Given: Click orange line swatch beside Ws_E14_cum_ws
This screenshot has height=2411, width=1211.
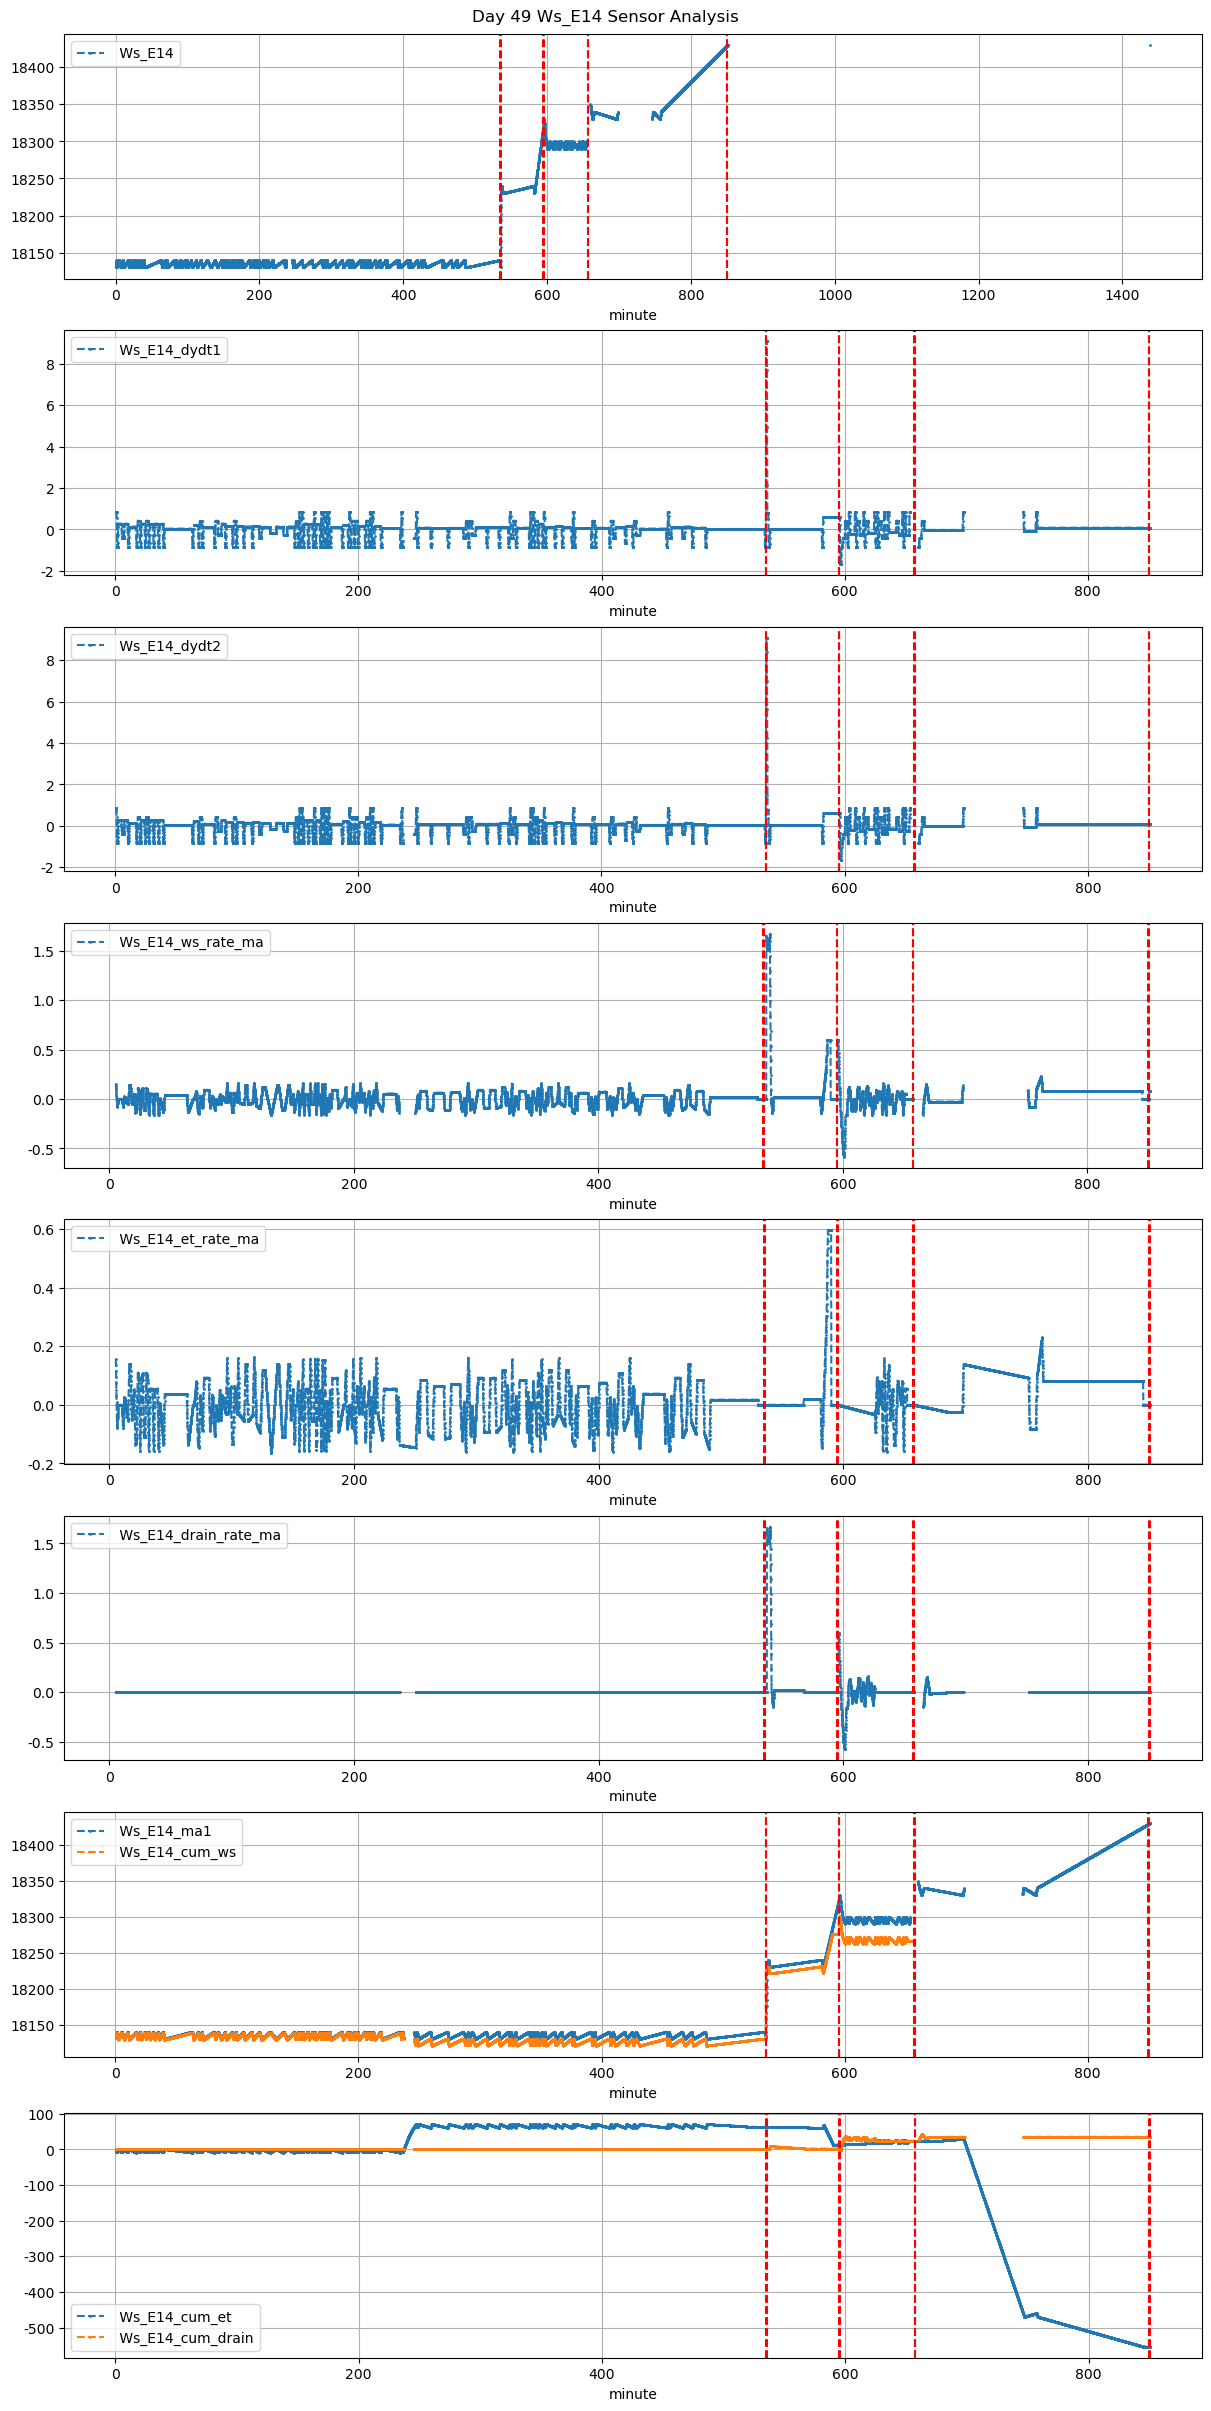Looking at the screenshot, I should coord(91,1852).
